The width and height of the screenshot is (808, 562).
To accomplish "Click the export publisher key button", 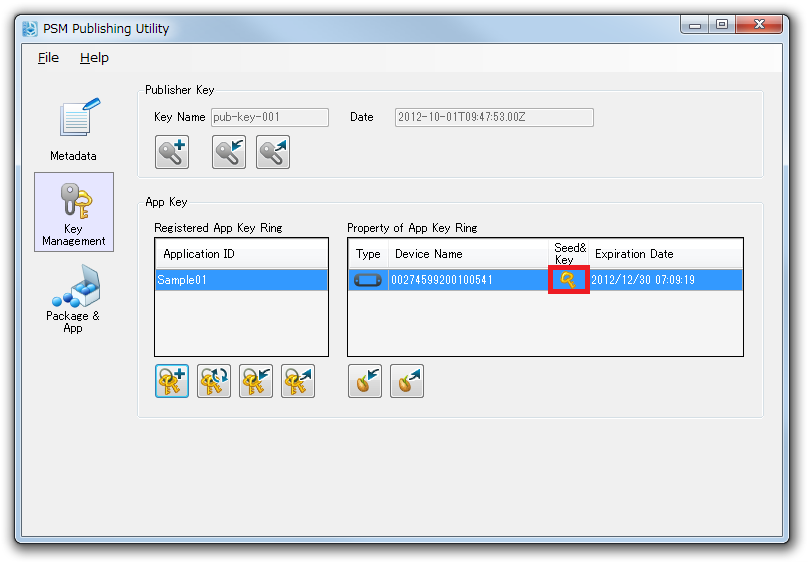I will [272, 152].
